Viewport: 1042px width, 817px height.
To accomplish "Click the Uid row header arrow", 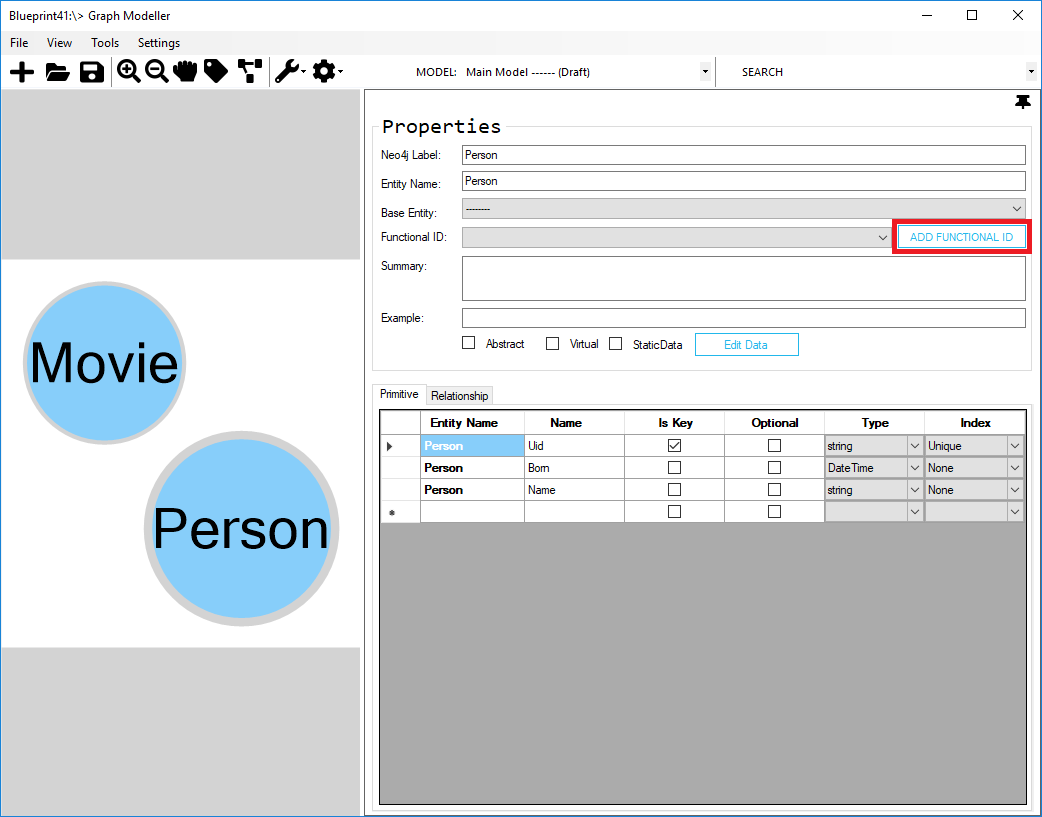I will [x=400, y=445].
